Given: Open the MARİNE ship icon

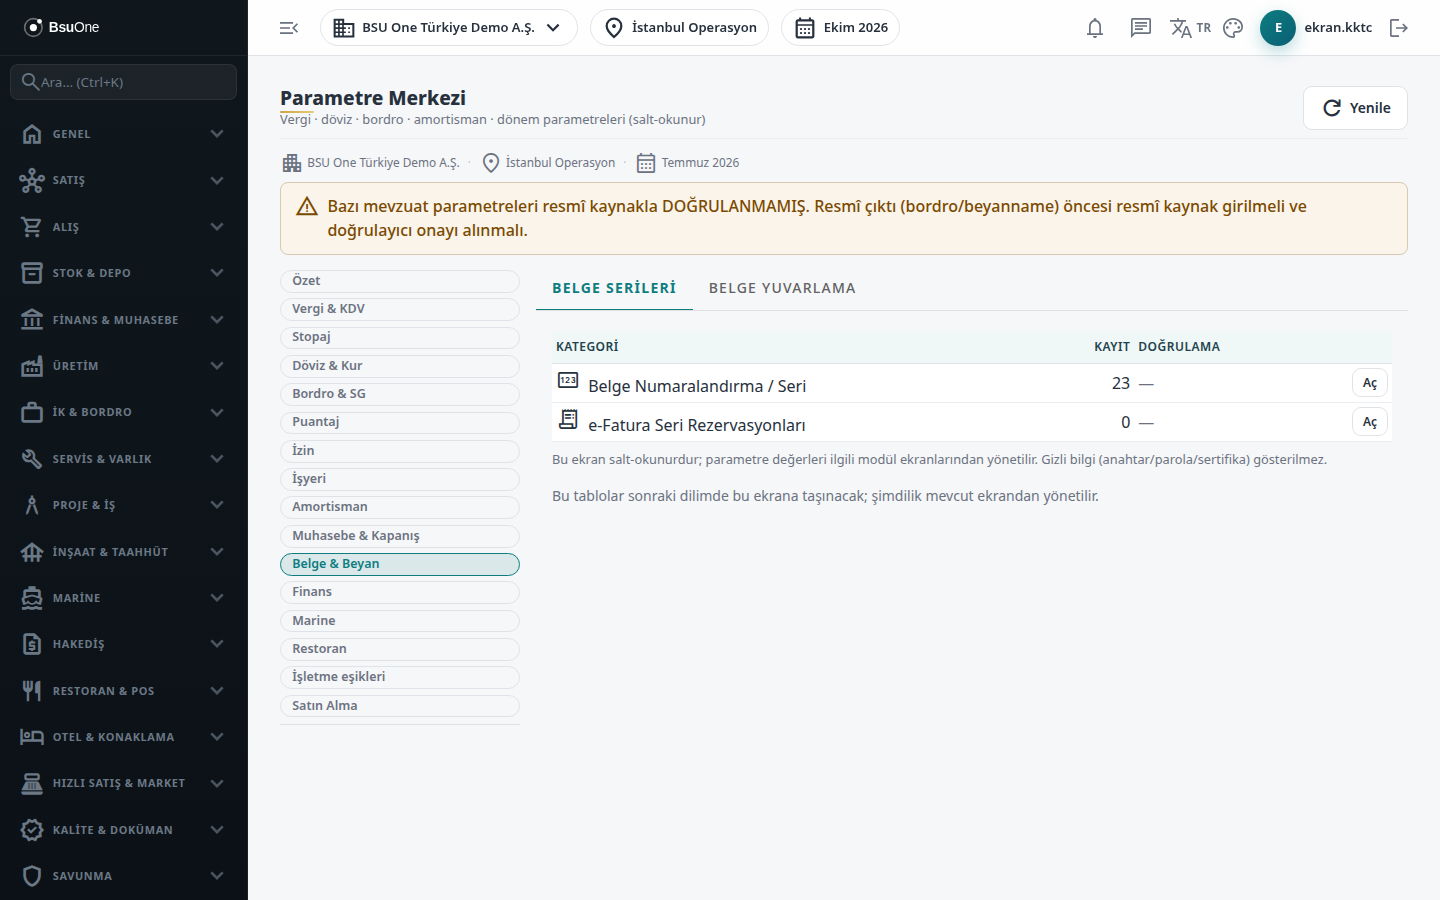Looking at the screenshot, I should 32,598.
